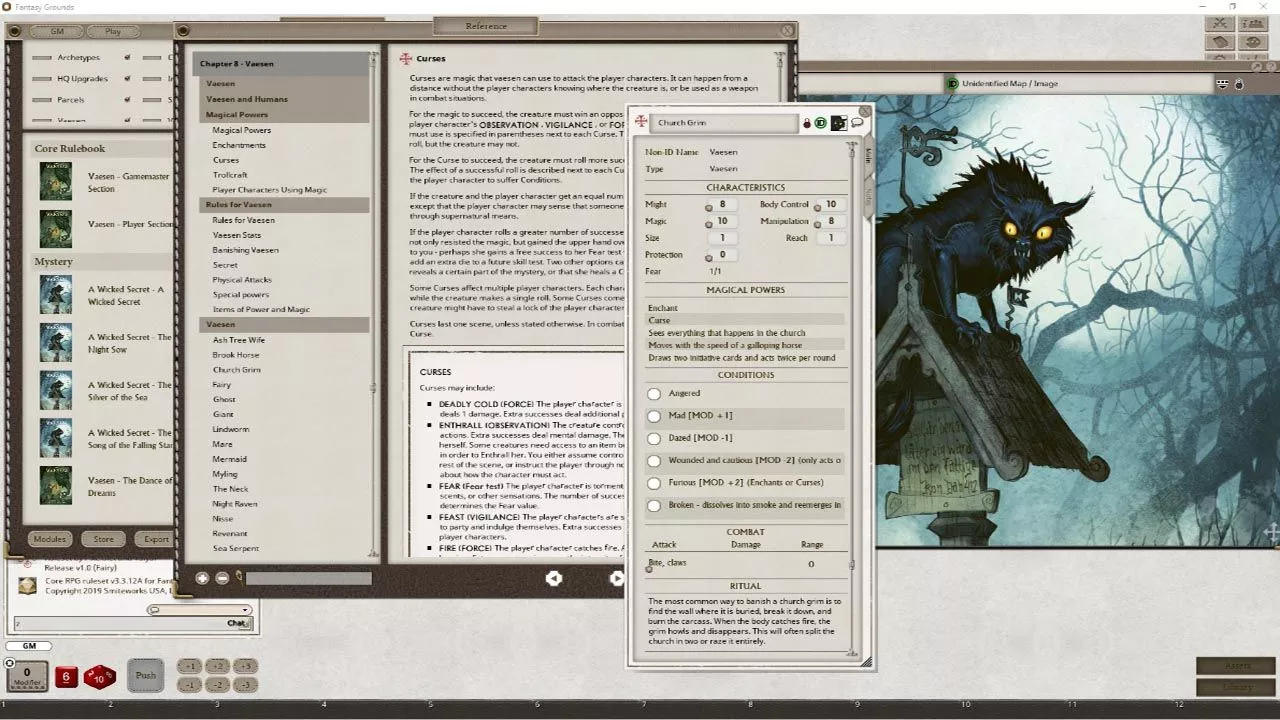Click the lock icon on map header
This screenshot has width=1280, height=720.
[x=1239, y=84]
